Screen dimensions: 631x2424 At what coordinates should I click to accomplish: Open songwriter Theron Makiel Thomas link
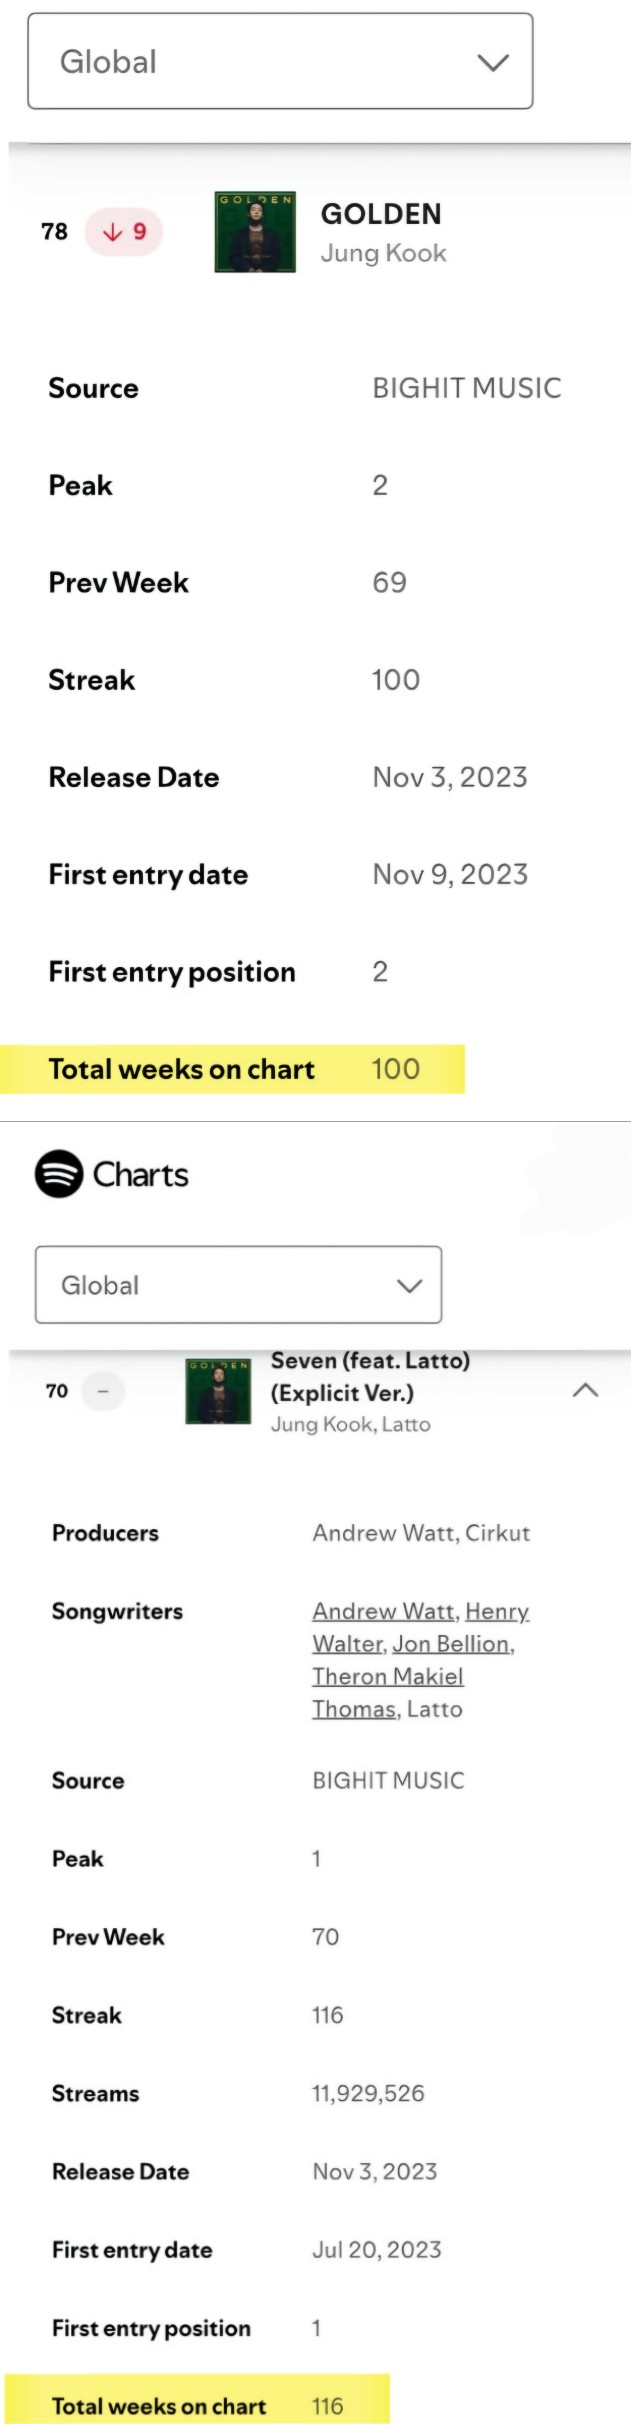coord(387,1677)
